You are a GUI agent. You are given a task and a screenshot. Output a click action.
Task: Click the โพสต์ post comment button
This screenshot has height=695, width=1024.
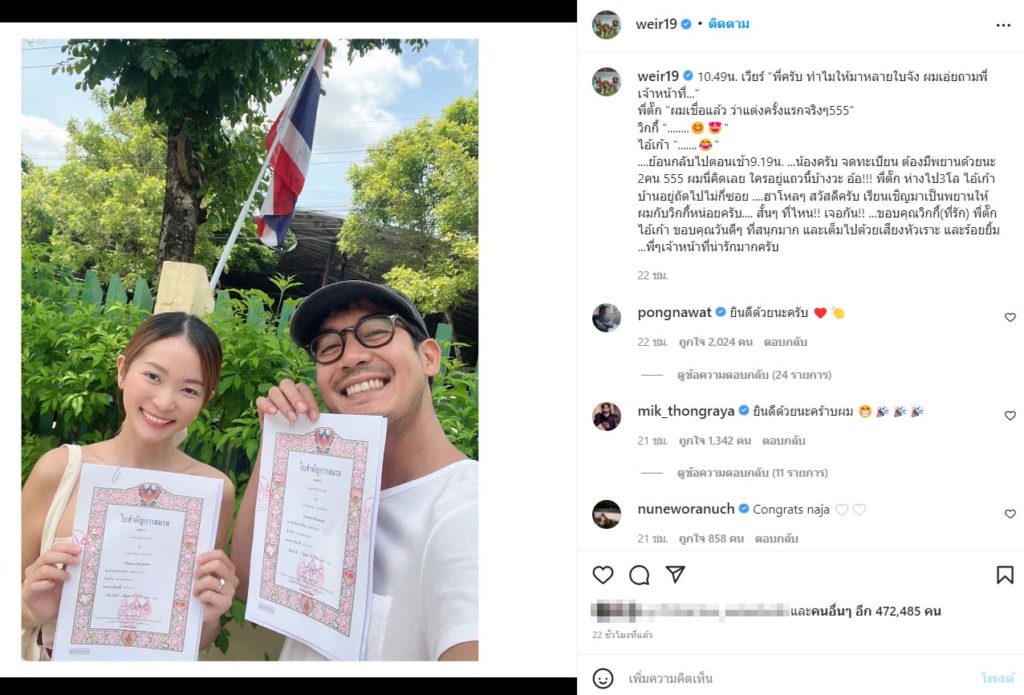point(997,679)
